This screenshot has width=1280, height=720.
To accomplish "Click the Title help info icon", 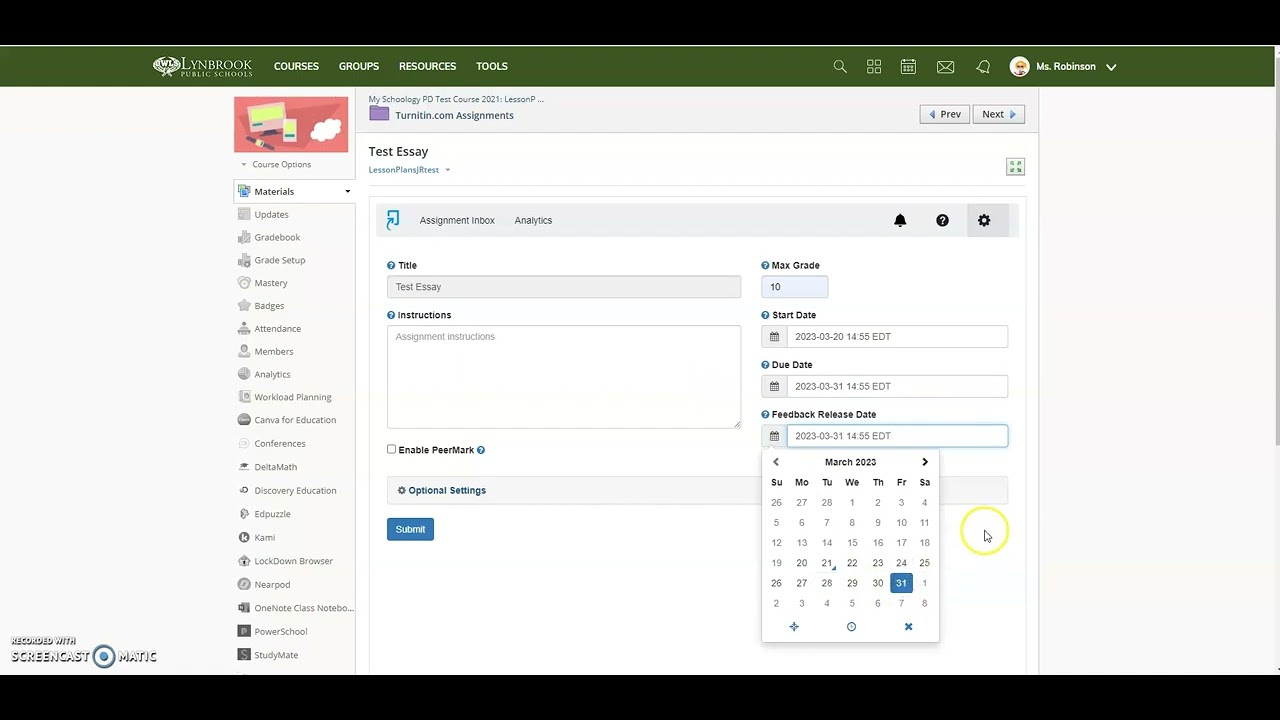I will coord(391,265).
